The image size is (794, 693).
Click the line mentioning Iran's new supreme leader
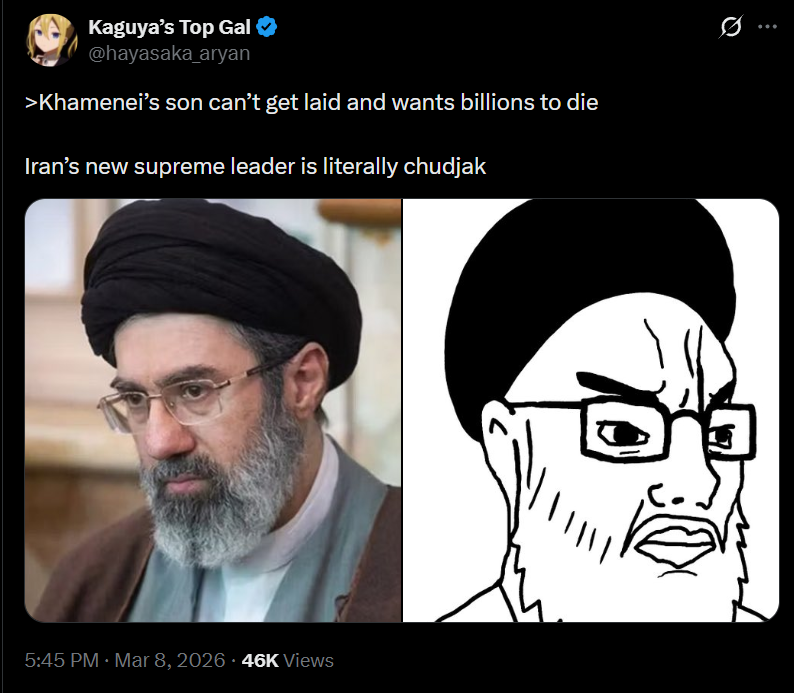coord(255,167)
